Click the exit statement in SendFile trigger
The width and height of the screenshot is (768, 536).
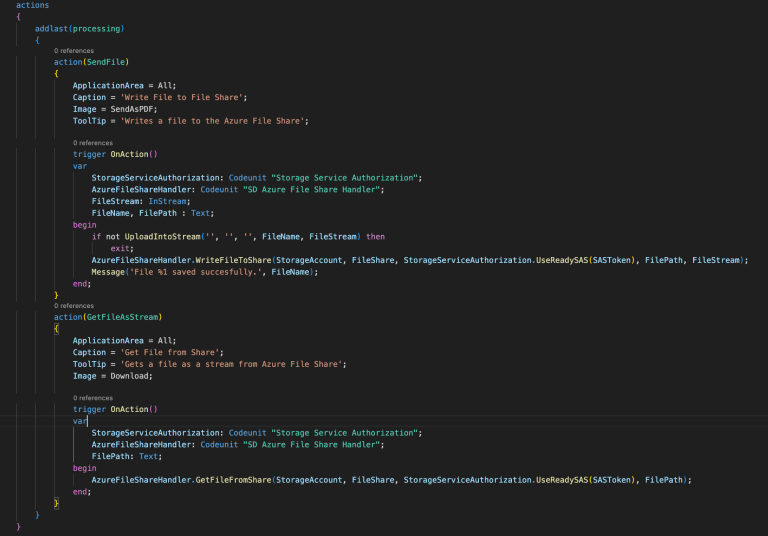click(121, 248)
